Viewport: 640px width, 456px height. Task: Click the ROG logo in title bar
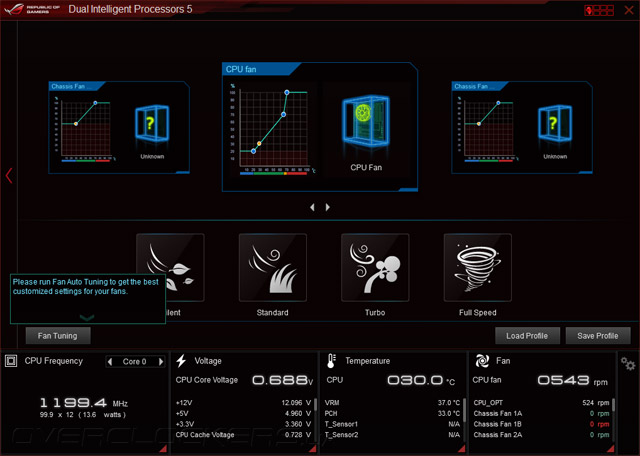click(14, 9)
